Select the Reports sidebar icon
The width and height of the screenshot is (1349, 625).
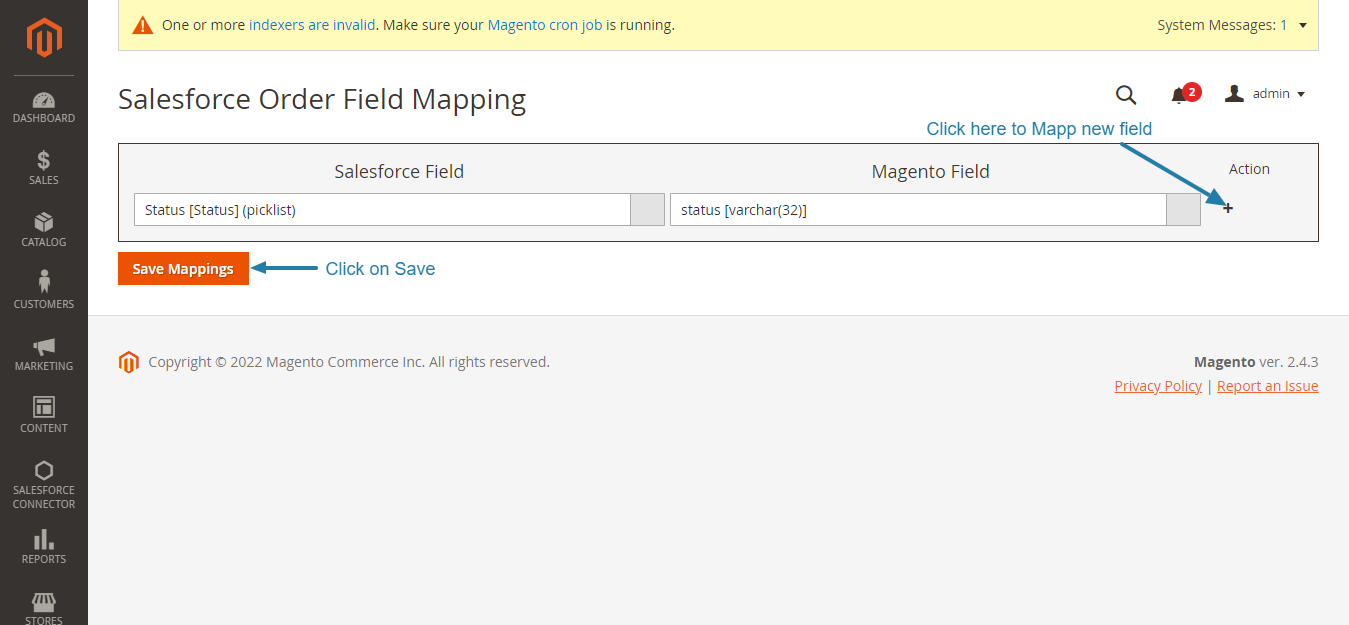pyautogui.click(x=43, y=545)
